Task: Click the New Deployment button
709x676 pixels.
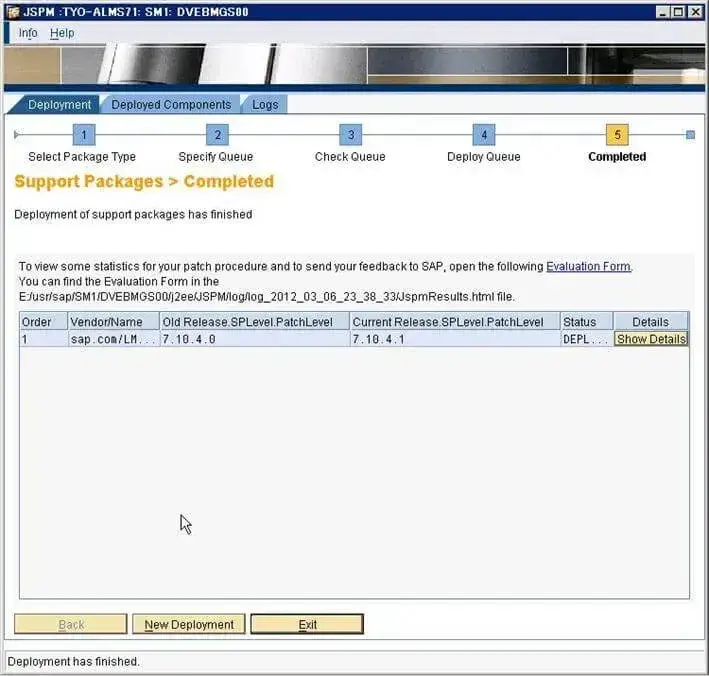Action: coord(189,624)
